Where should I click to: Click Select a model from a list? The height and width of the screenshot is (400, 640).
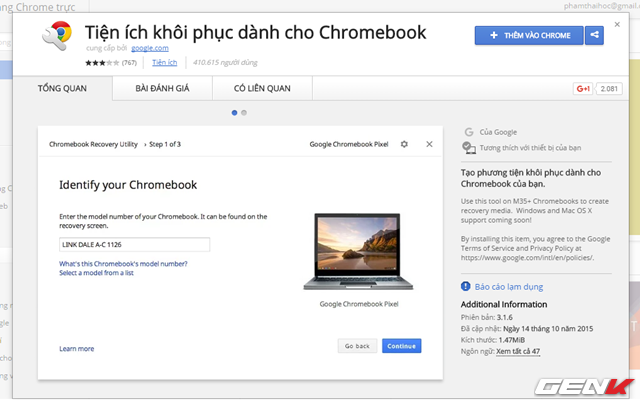(x=96, y=273)
